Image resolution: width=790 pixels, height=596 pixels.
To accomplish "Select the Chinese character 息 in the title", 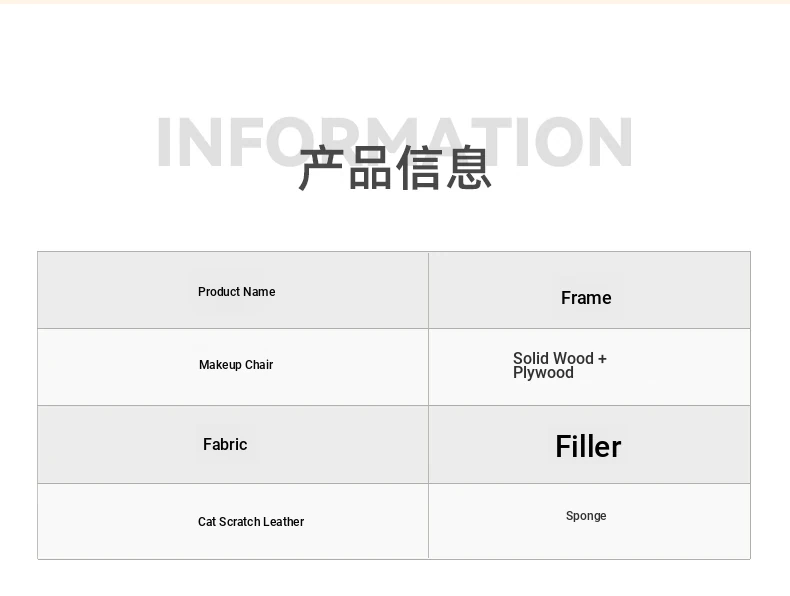I will 468,168.
